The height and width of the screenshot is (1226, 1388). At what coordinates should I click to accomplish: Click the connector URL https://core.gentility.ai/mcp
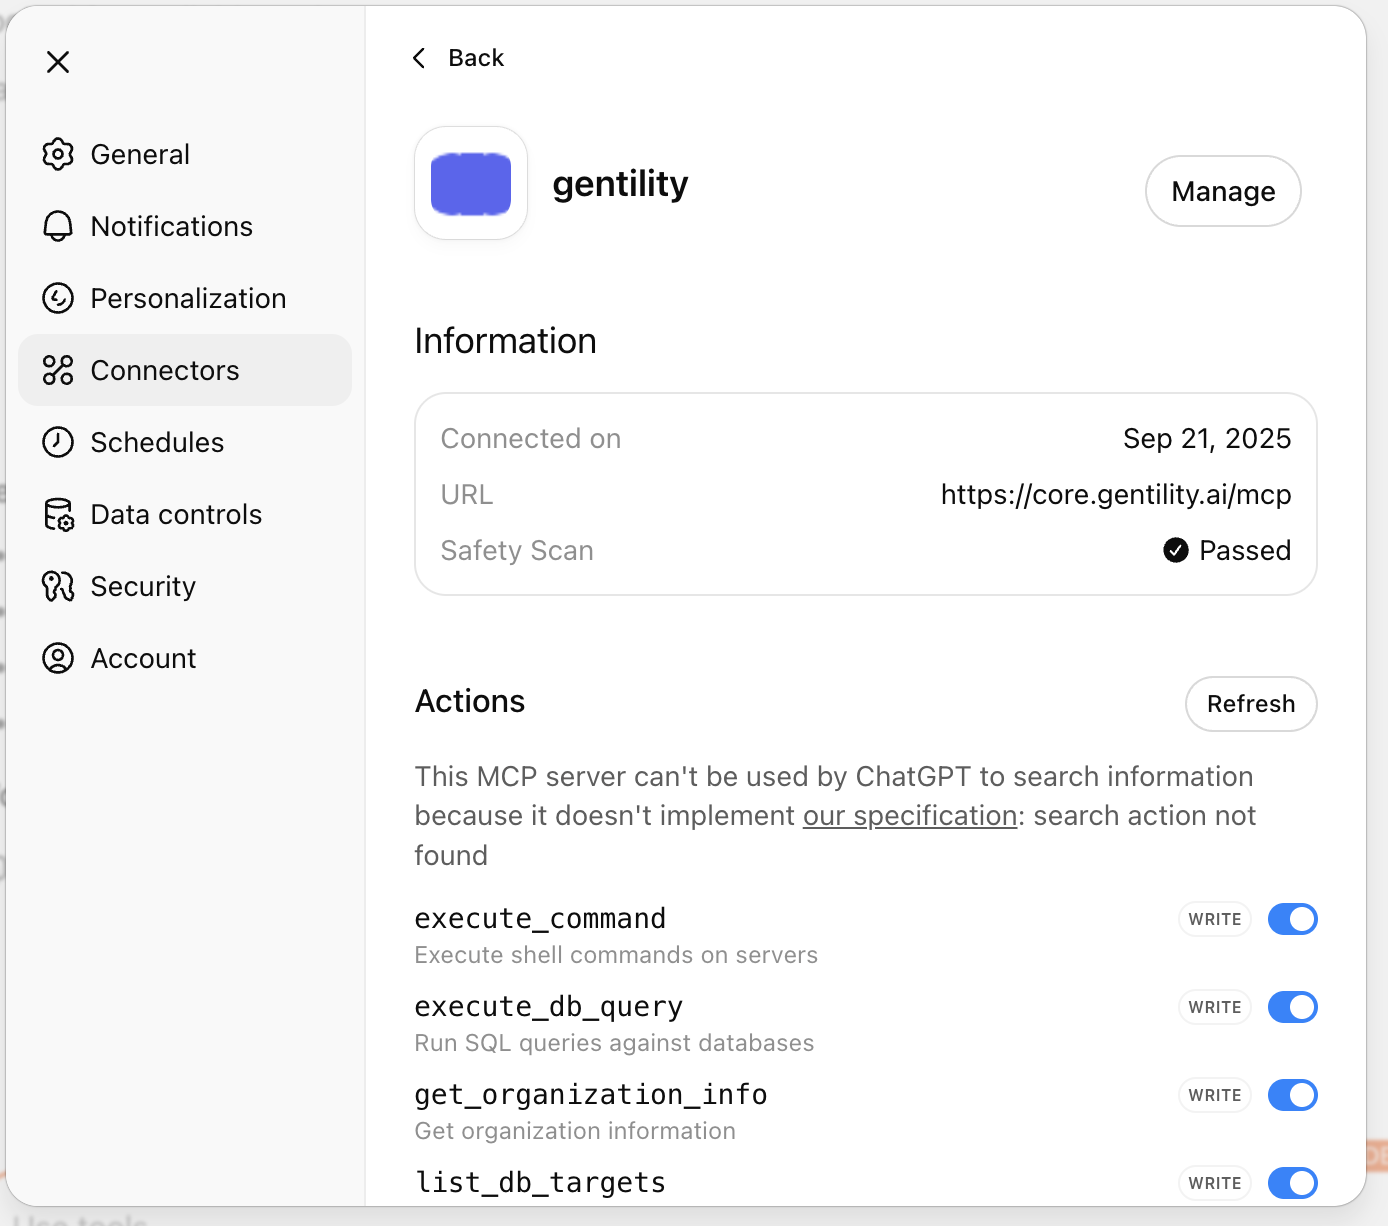tap(1115, 495)
